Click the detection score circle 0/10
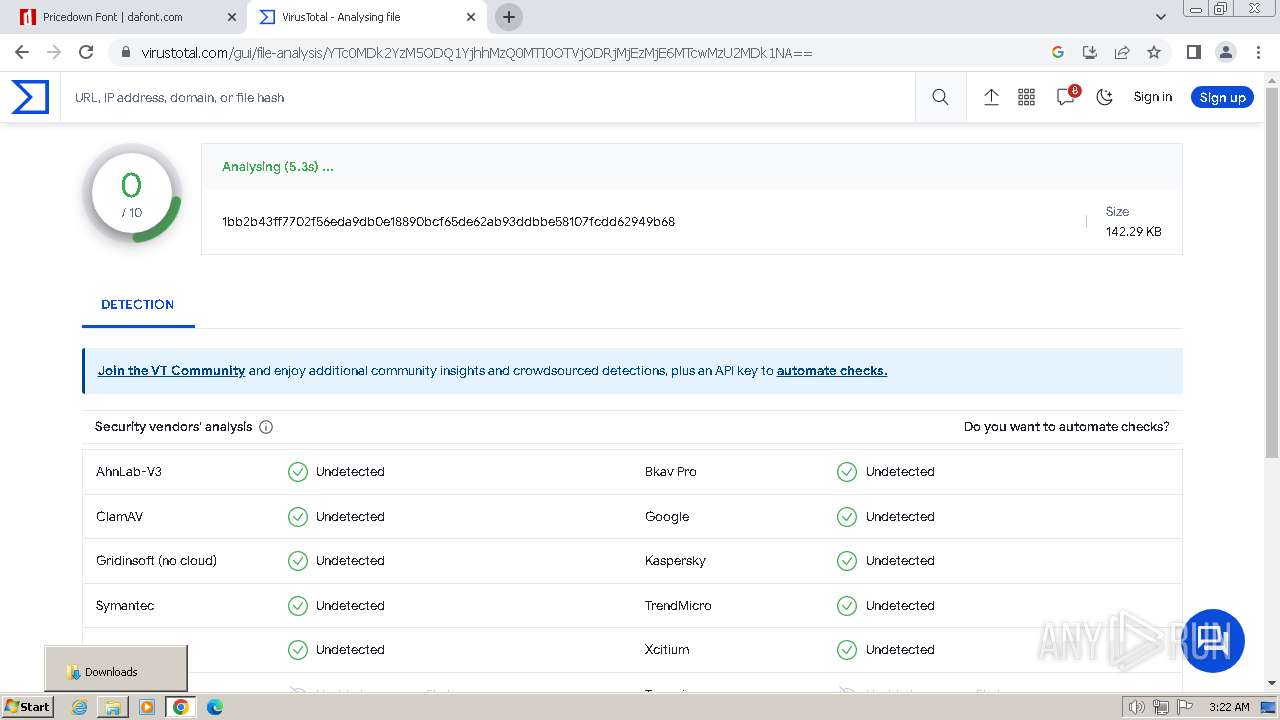 click(131, 195)
